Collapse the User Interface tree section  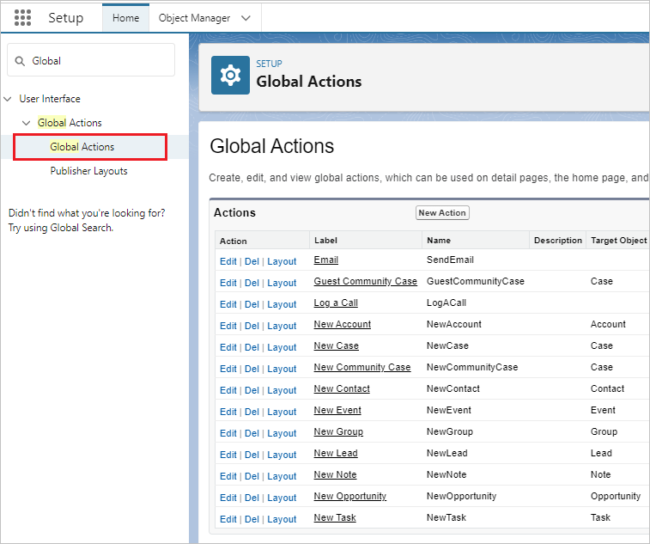coord(7,99)
